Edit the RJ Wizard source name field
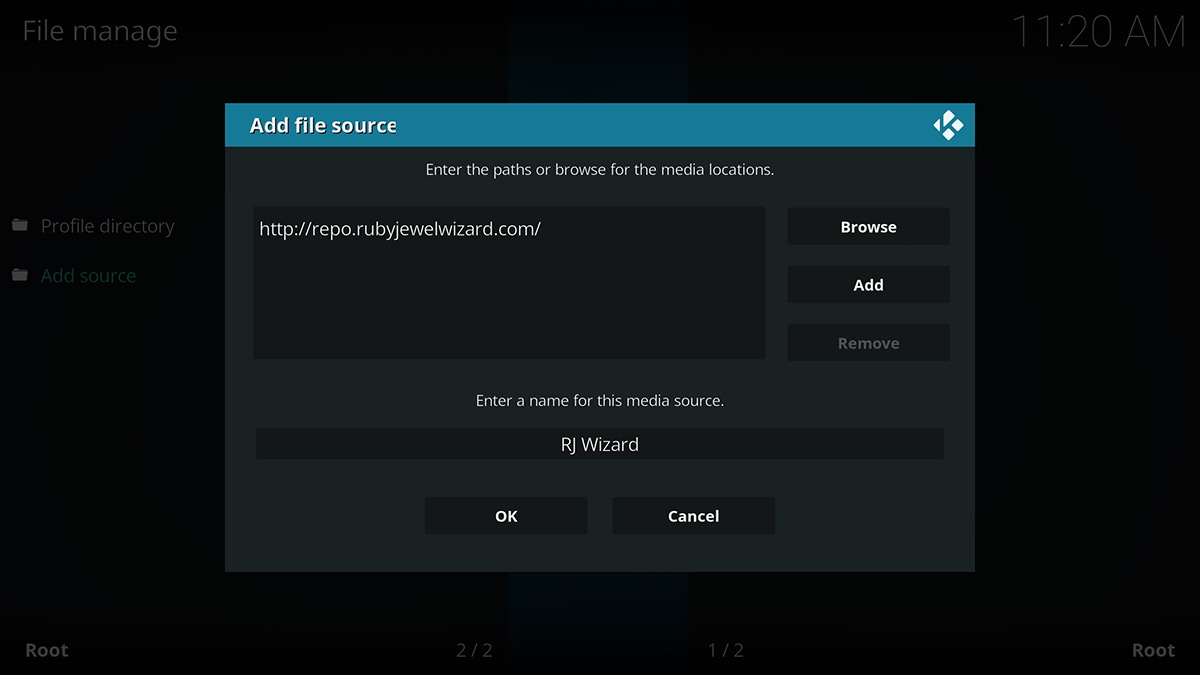This screenshot has width=1200, height=675. [600, 444]
